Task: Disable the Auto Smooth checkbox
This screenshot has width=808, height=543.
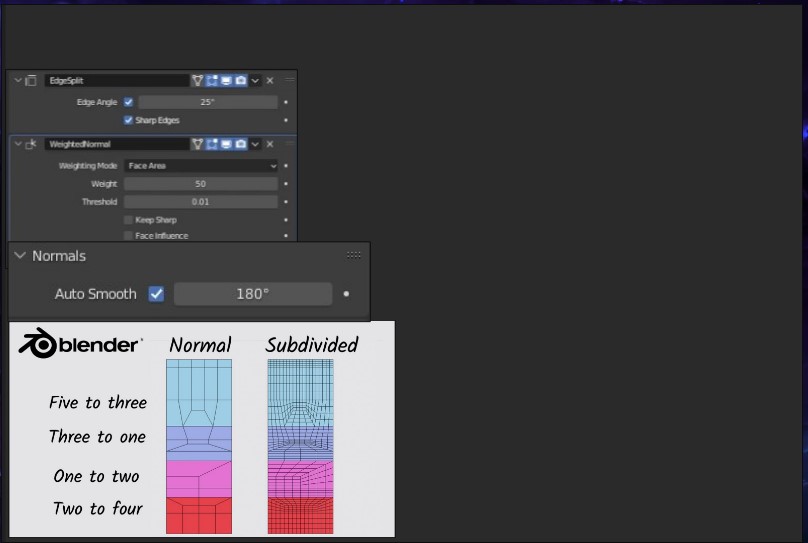Action: click(x=156, y=294)
